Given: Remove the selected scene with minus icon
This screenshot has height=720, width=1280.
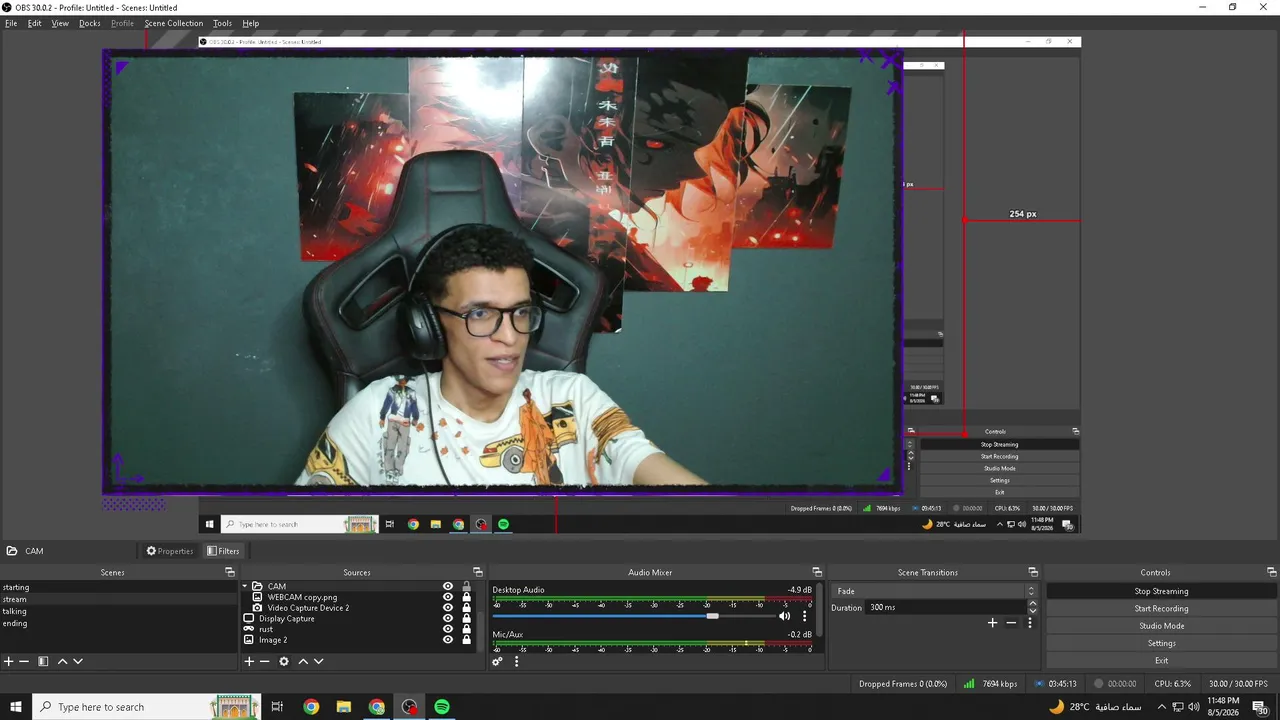Looking at the screenshot, I should [25, 661].
